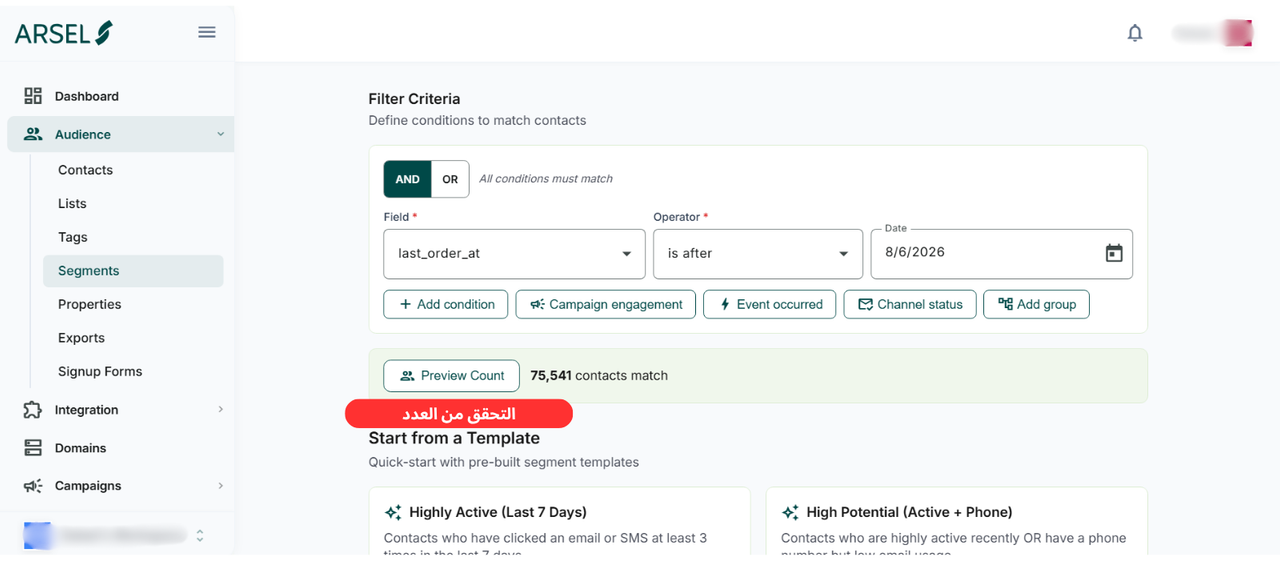Screen dimensions: 1280x561
Task: Collapse sidebar with hamburger menu icon
Action: 207,32
